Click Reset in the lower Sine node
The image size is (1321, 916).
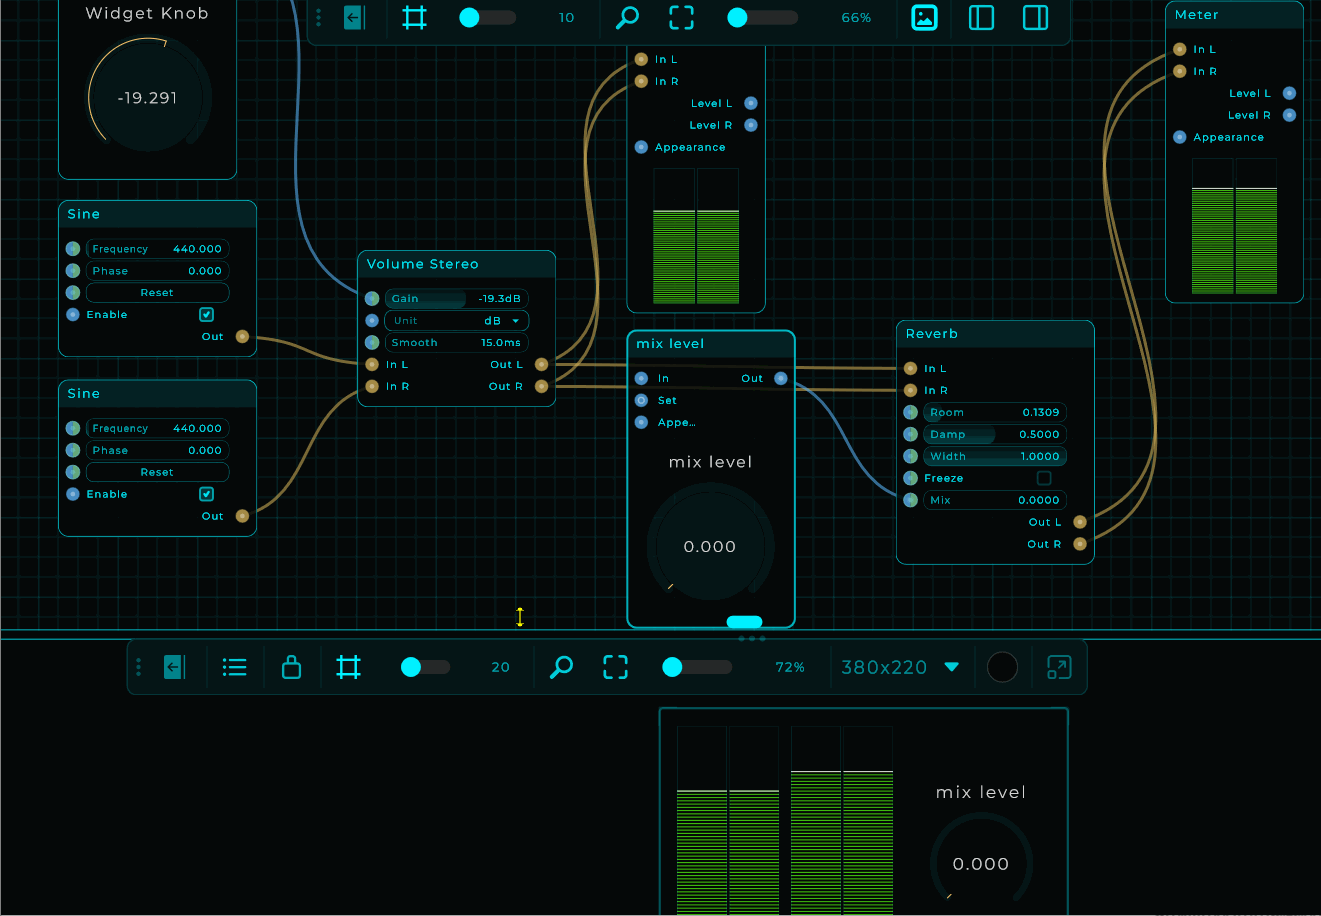pos(157,472)
